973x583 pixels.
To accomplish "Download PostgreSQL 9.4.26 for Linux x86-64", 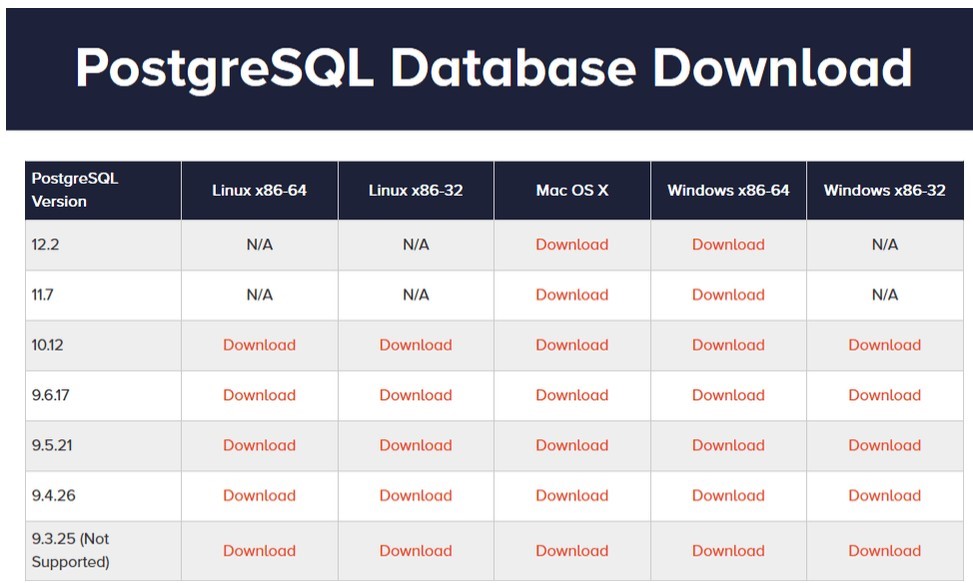I will click(x=259, y=496).
